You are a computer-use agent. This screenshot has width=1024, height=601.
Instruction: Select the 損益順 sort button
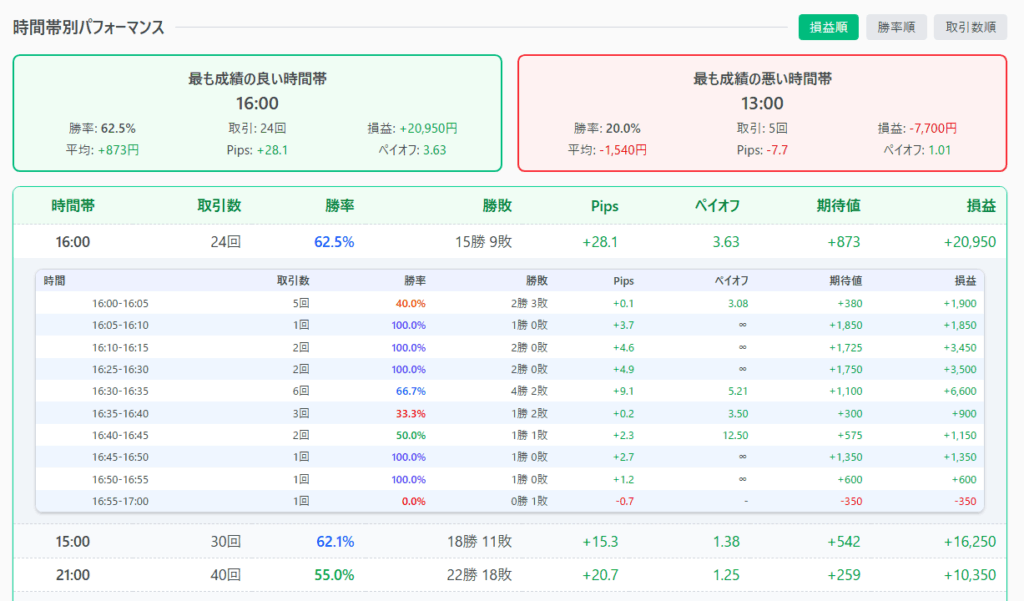[828, 27]
